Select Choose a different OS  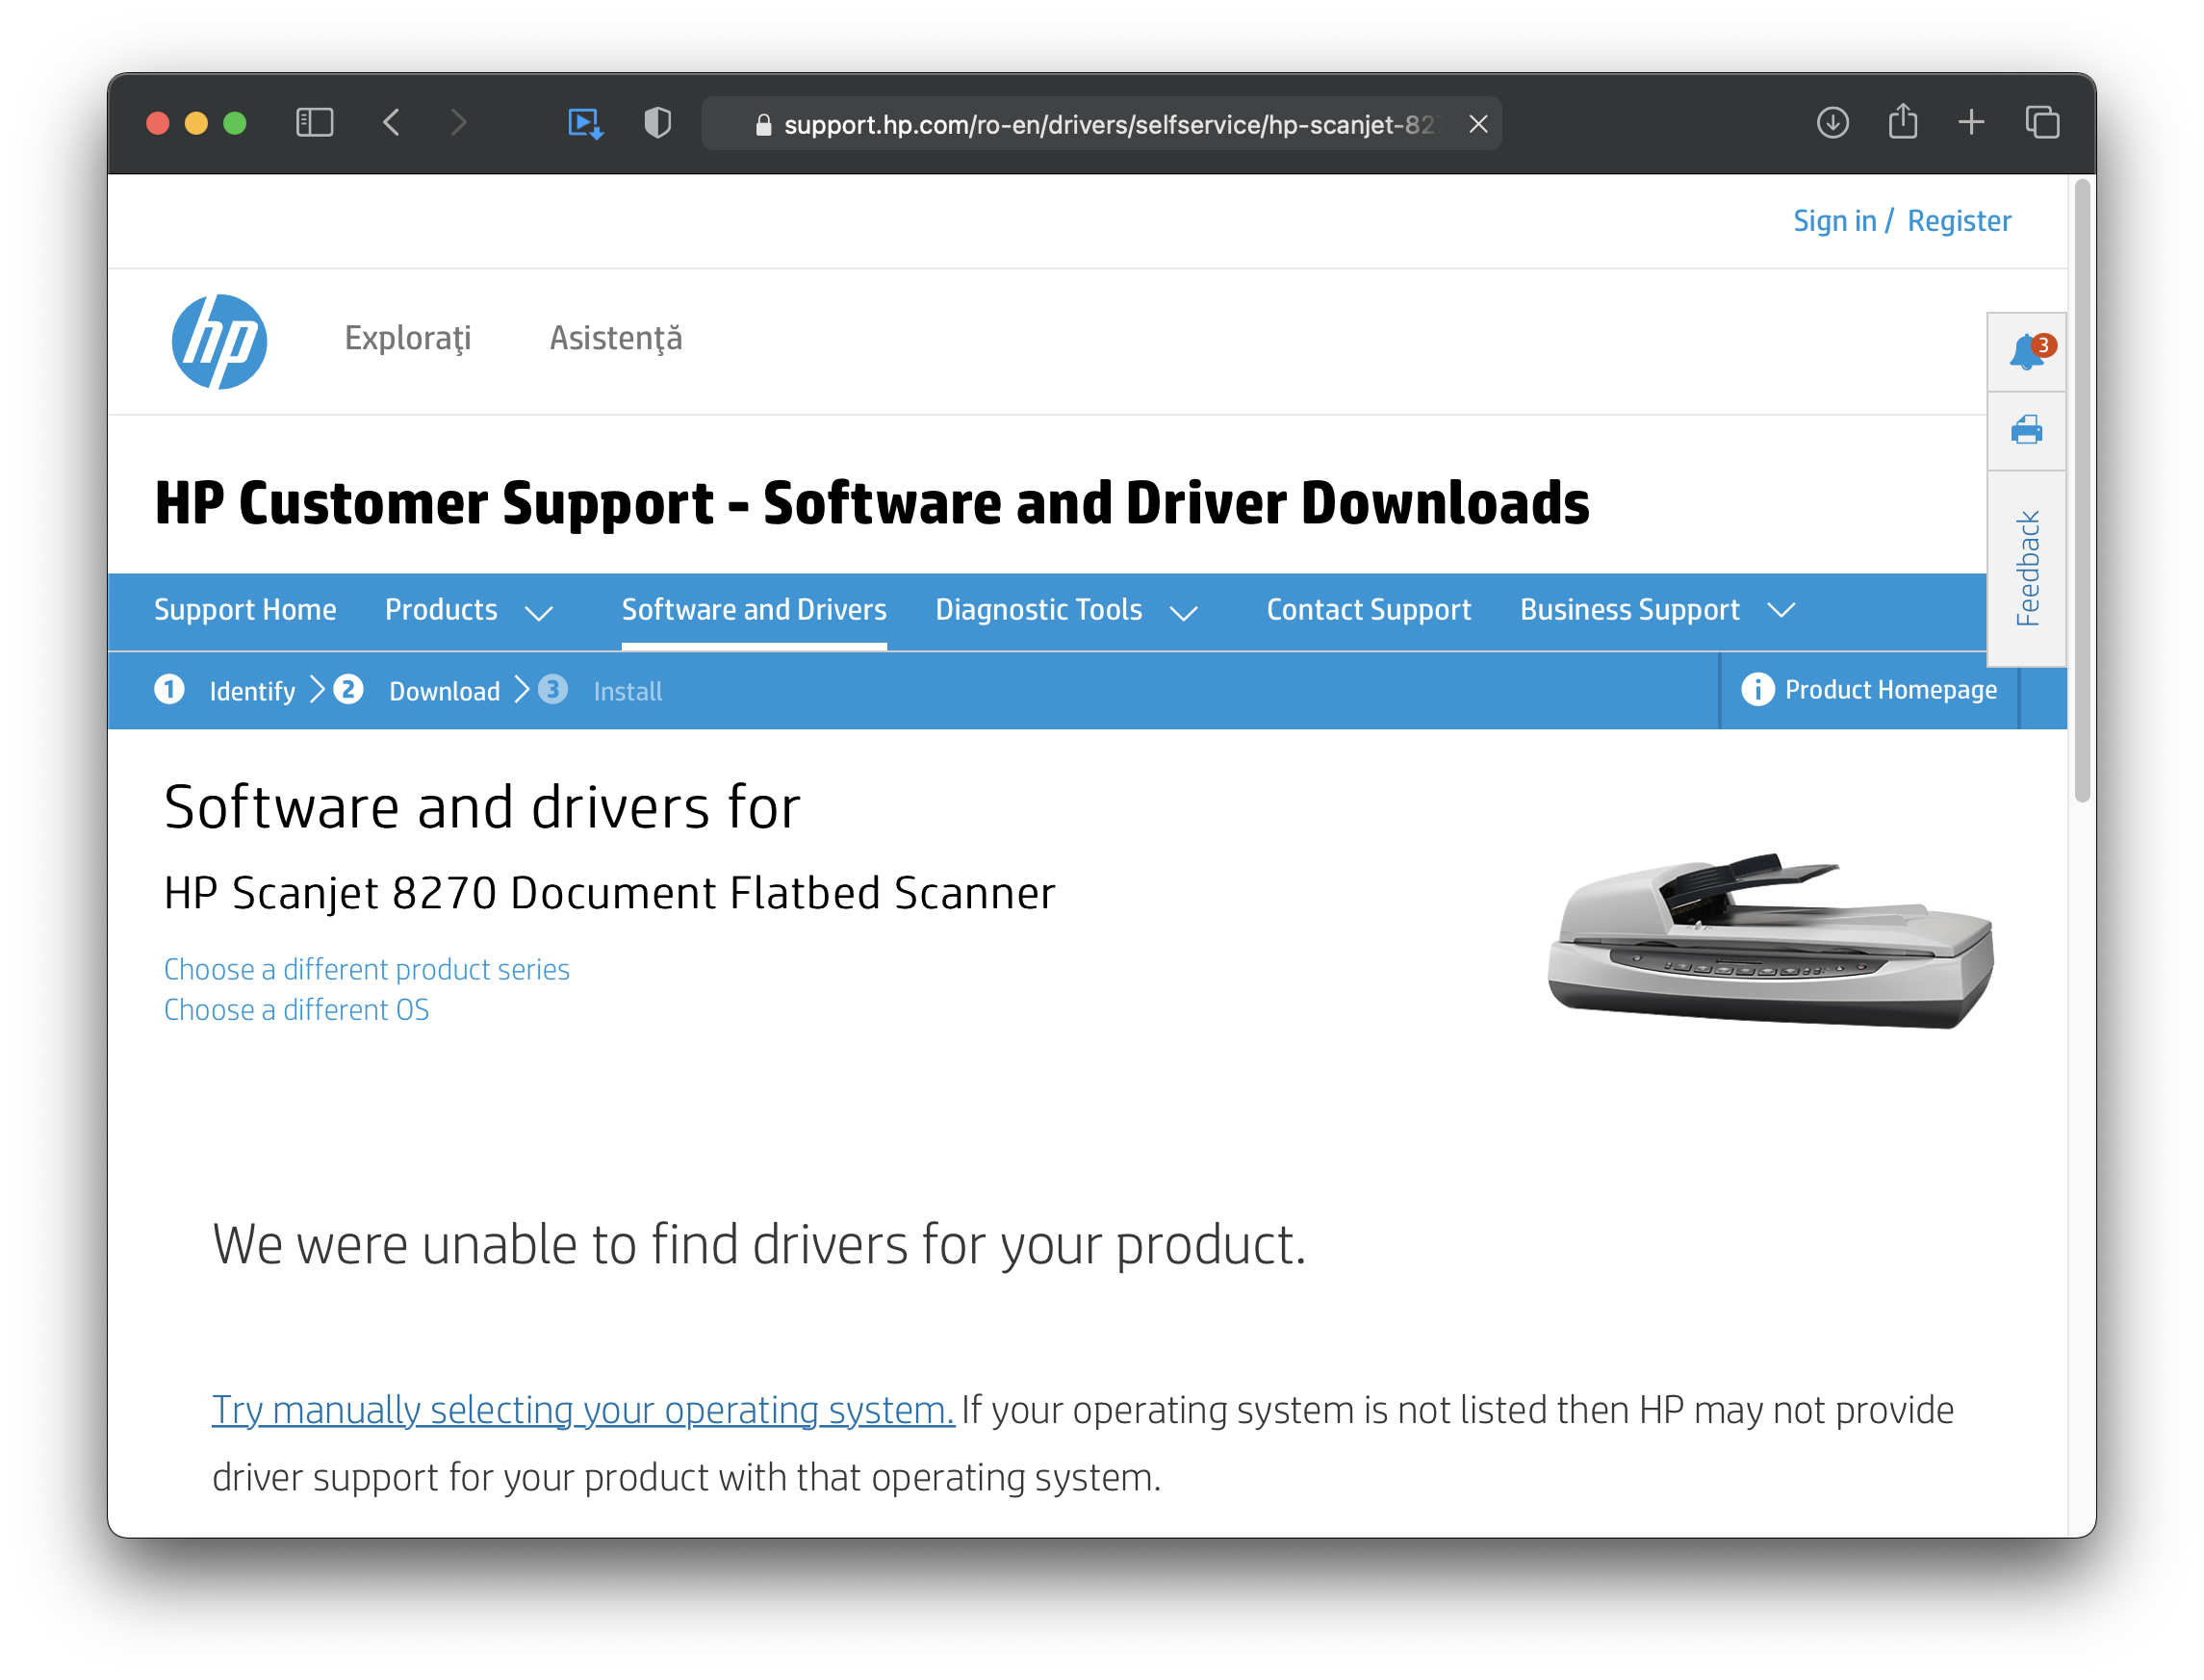click(296, 1010)
